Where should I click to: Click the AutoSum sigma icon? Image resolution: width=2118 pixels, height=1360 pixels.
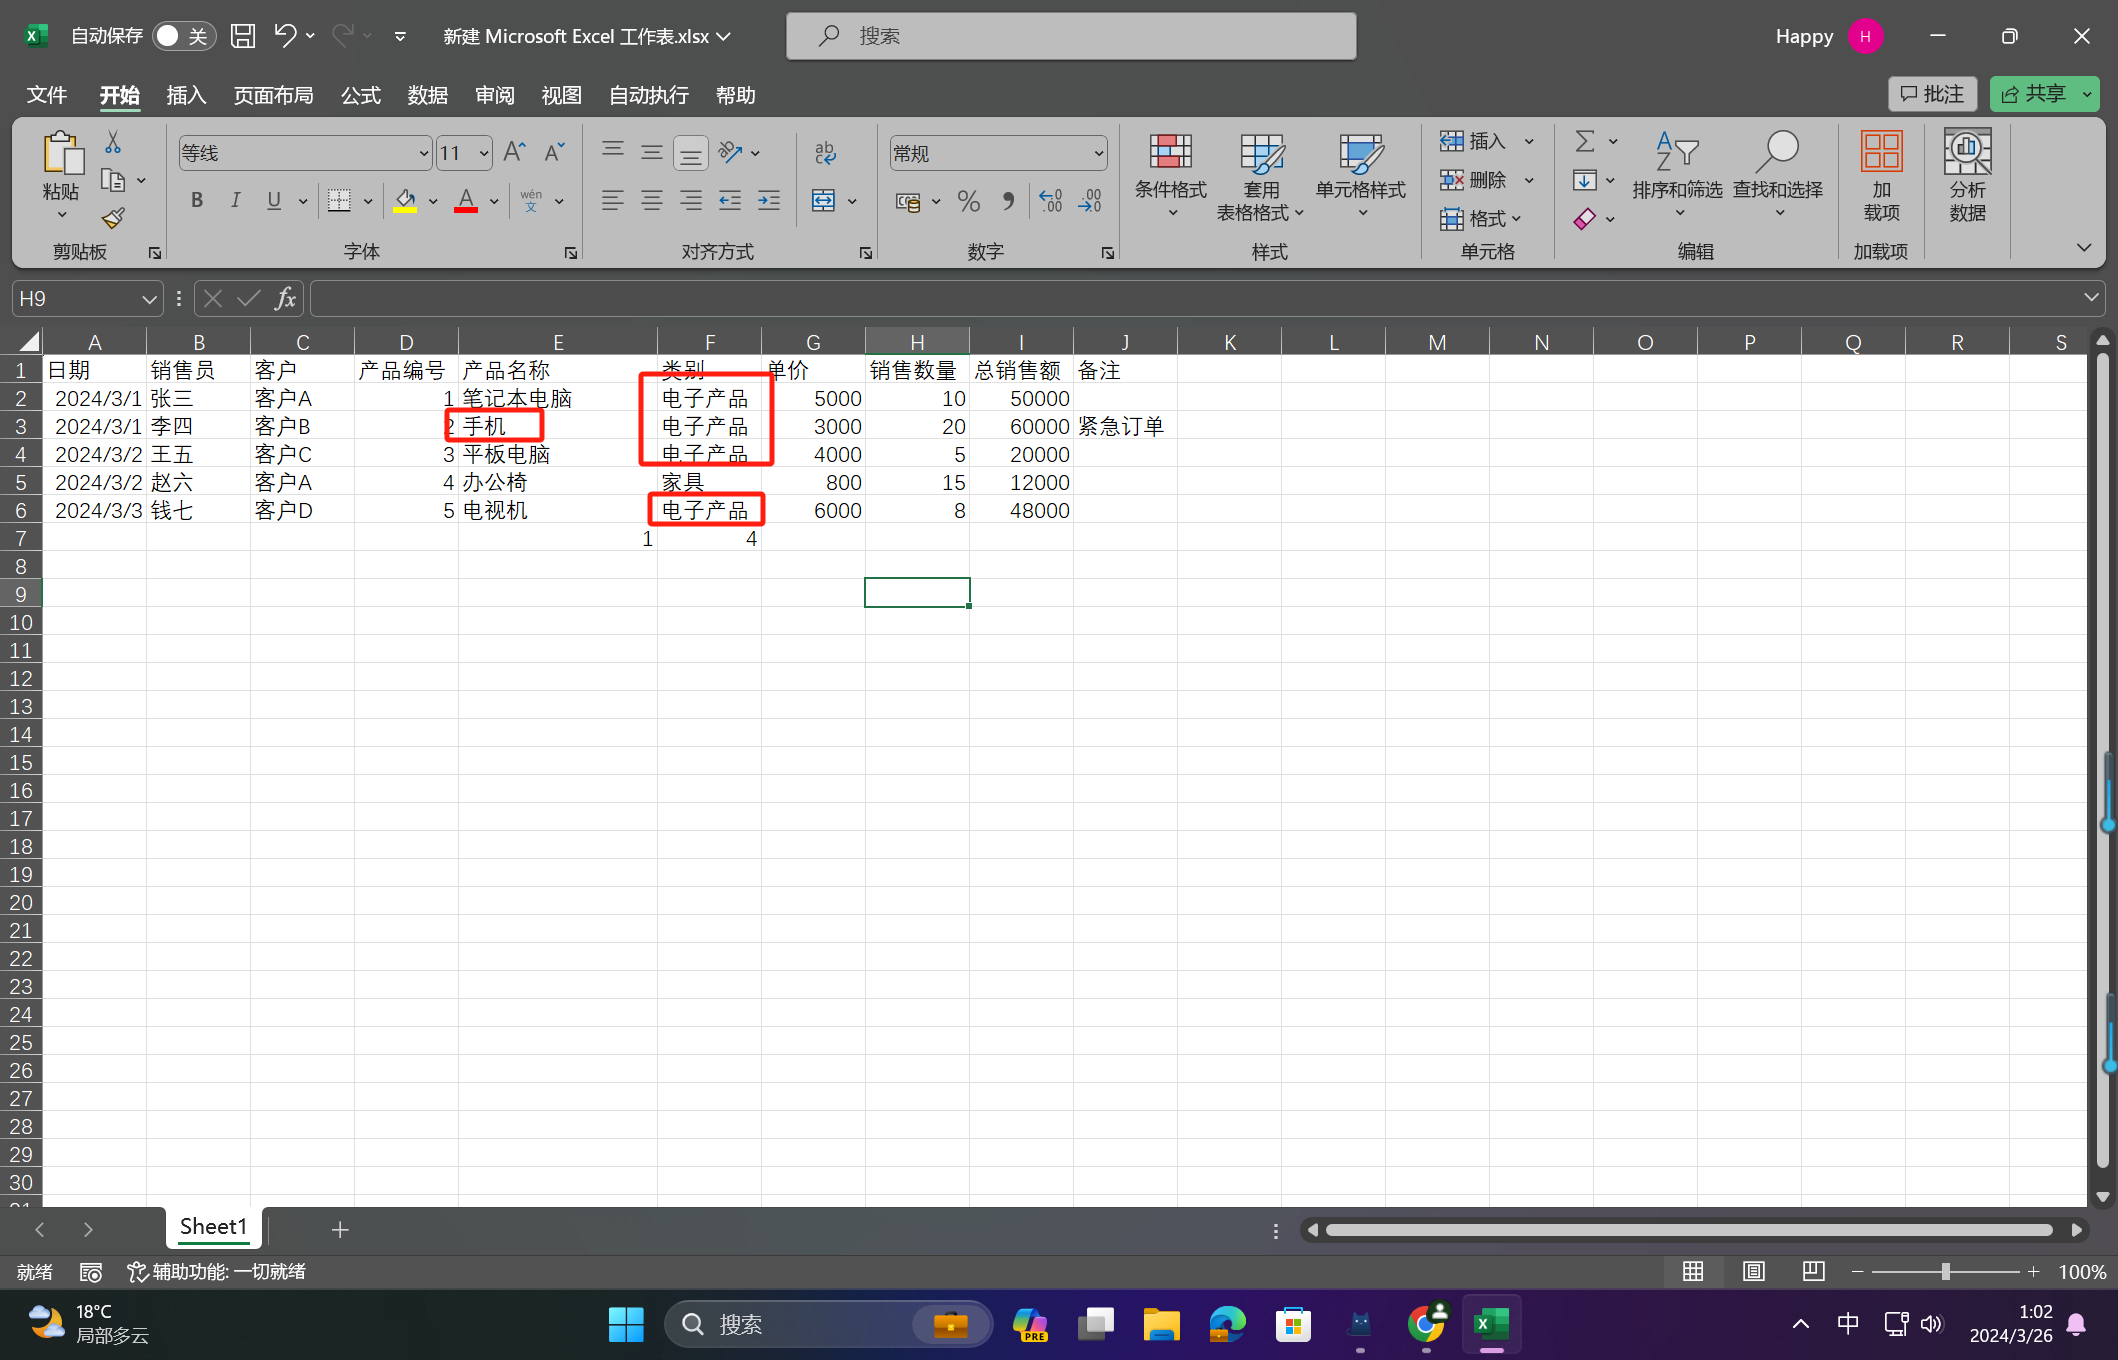(x=1584, y=141)
